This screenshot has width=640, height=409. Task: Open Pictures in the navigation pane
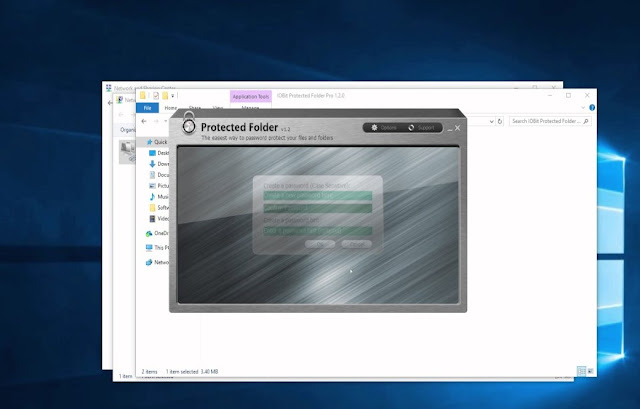[158, 186]
